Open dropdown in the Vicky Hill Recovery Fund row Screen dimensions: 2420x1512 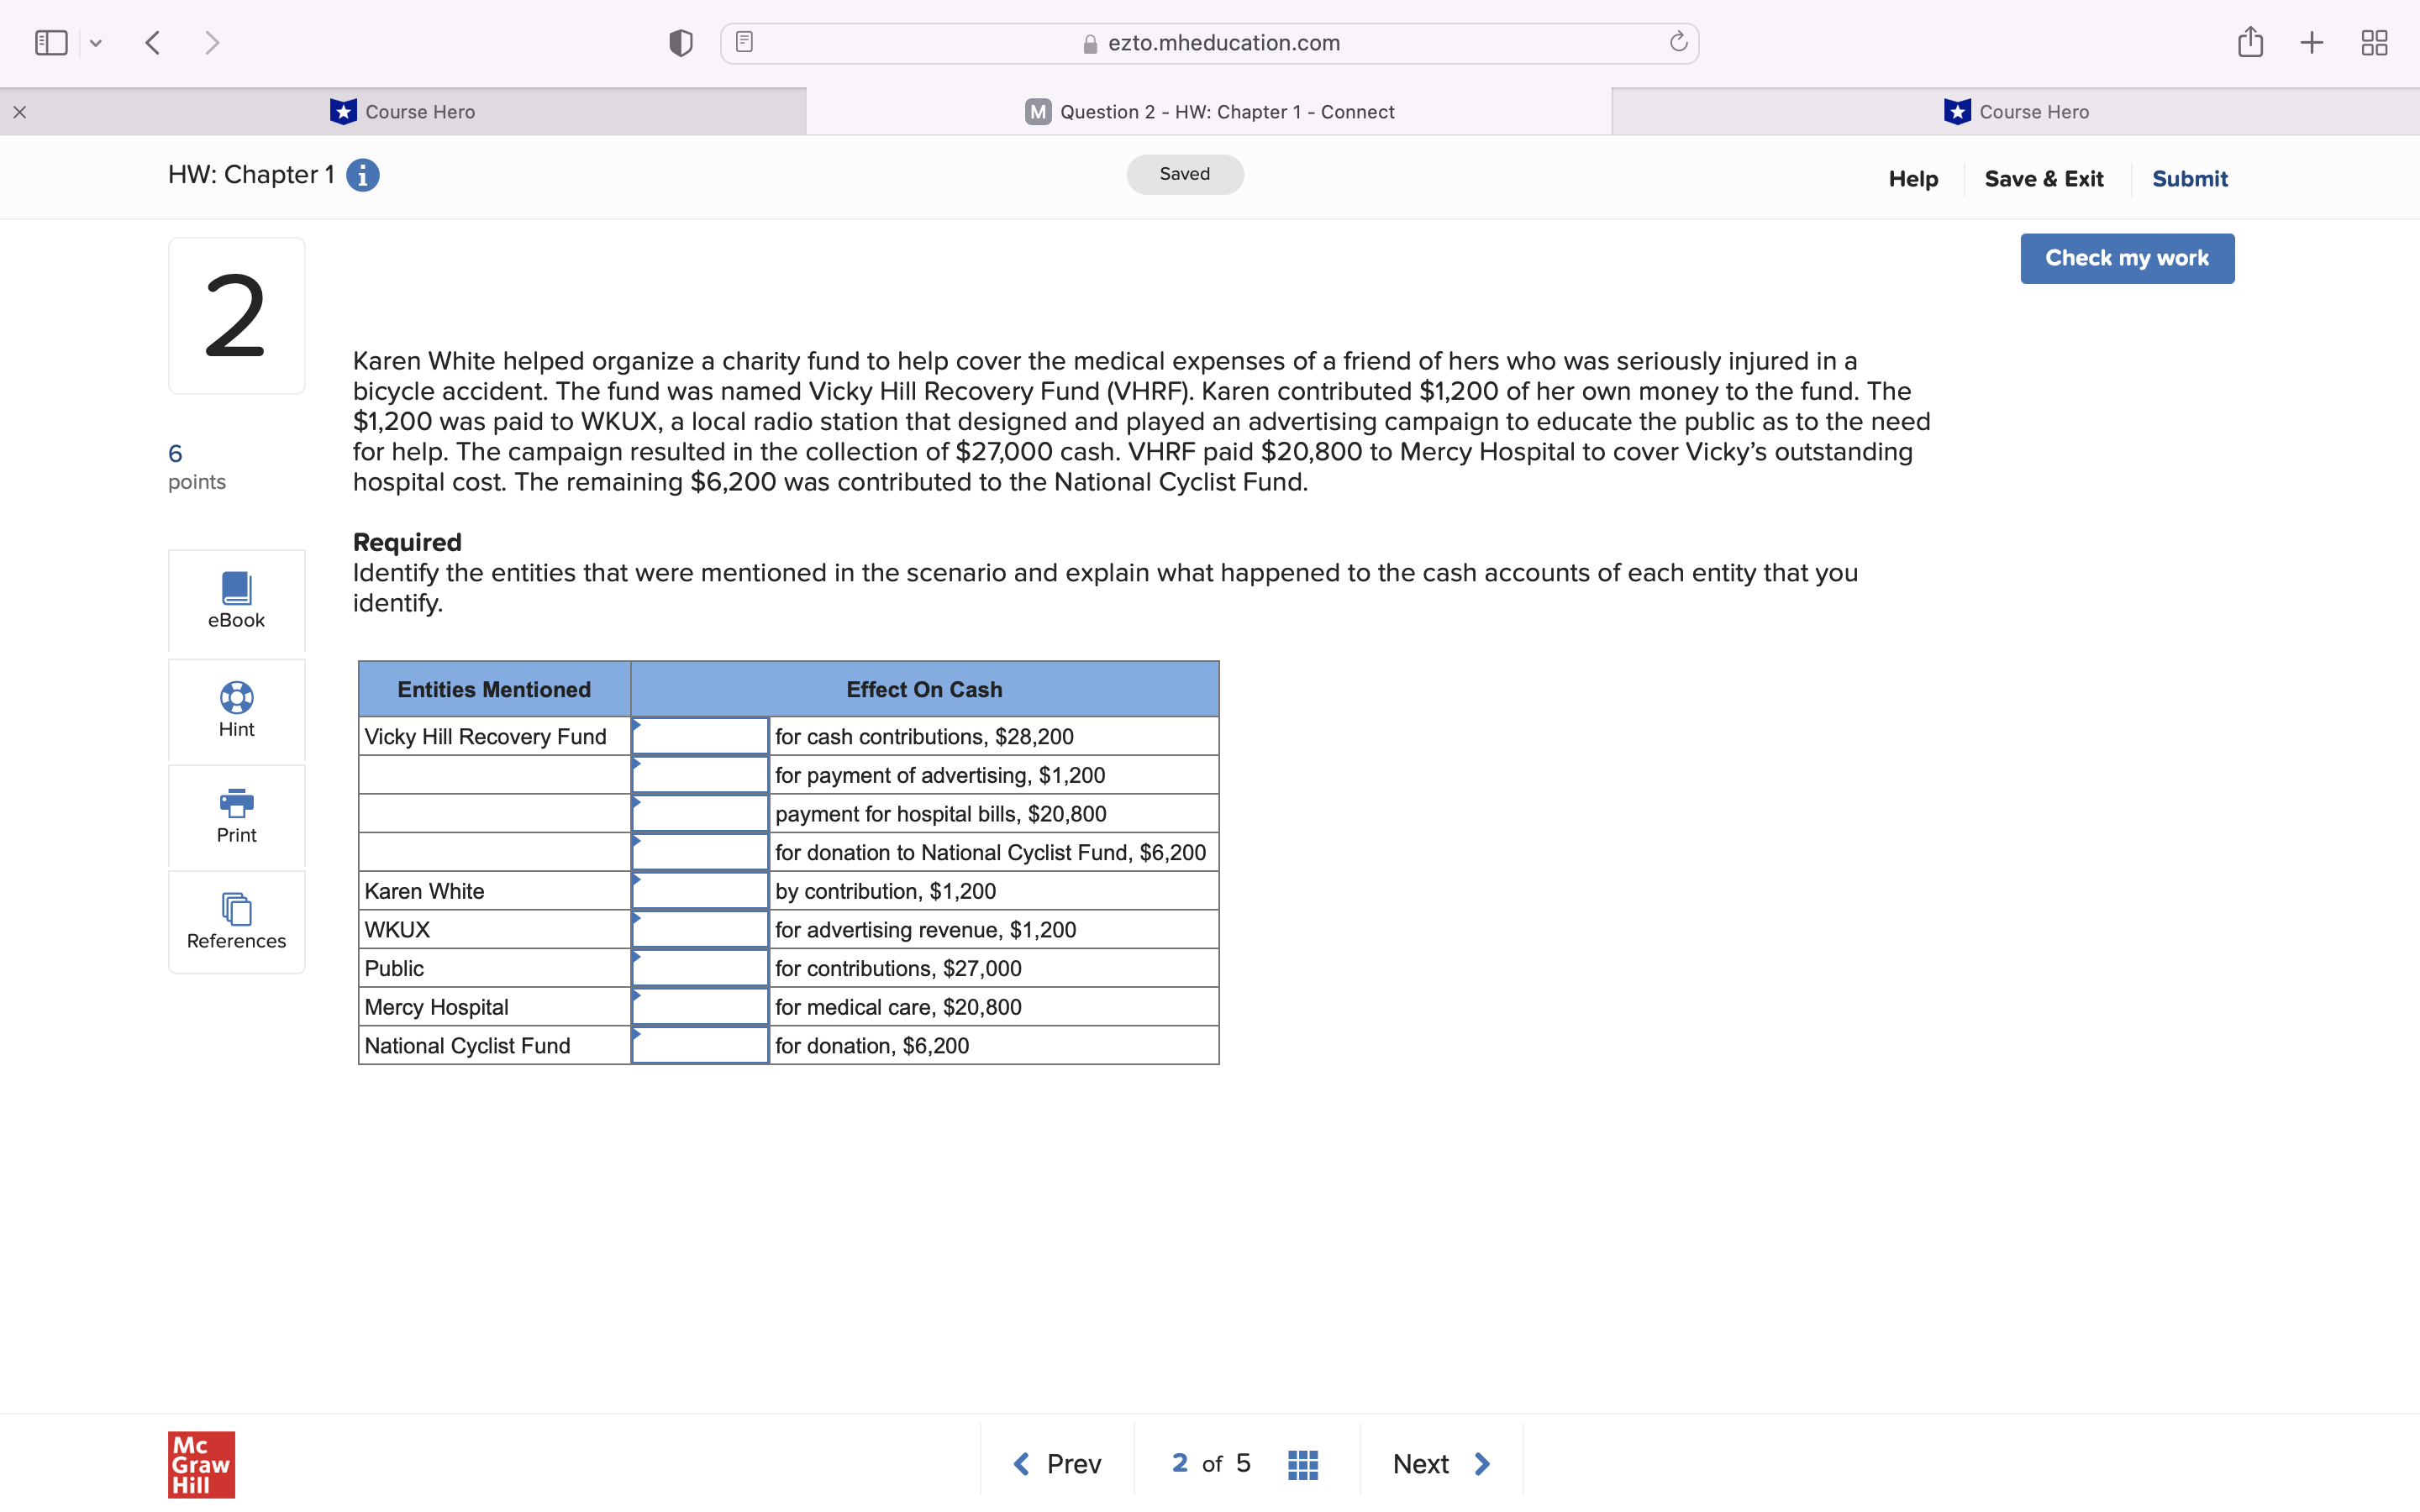pyautogui.click(x=698, y=736)
